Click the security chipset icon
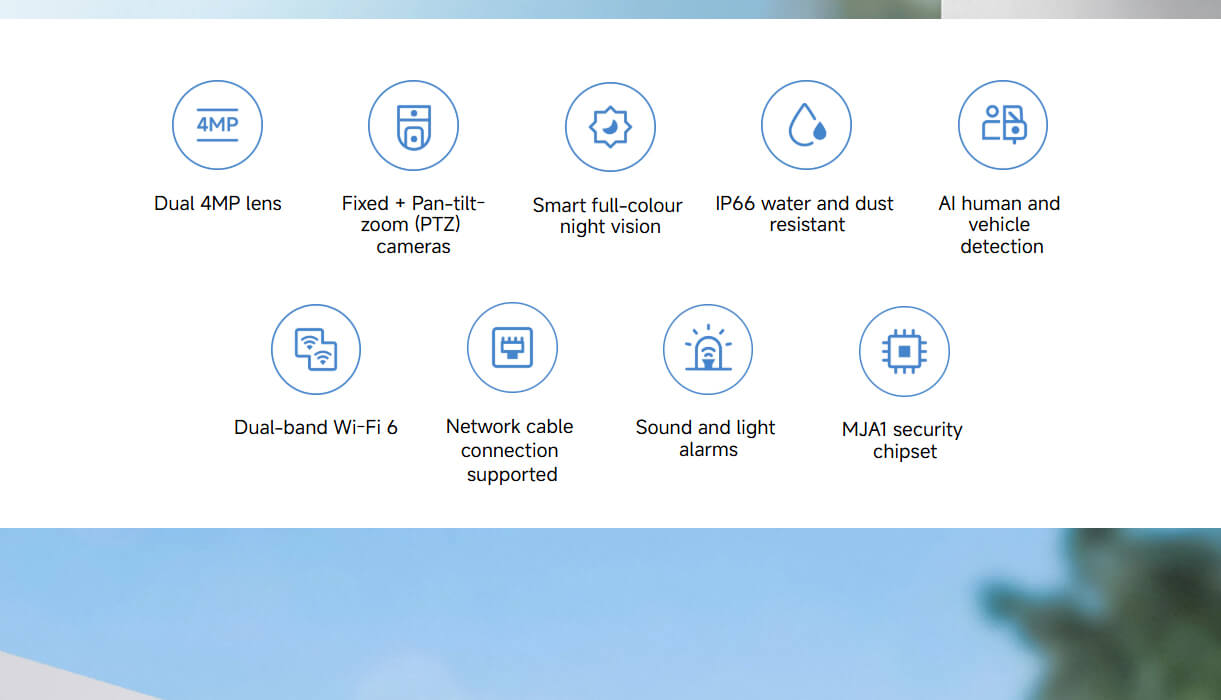 (x=904, y=351)
